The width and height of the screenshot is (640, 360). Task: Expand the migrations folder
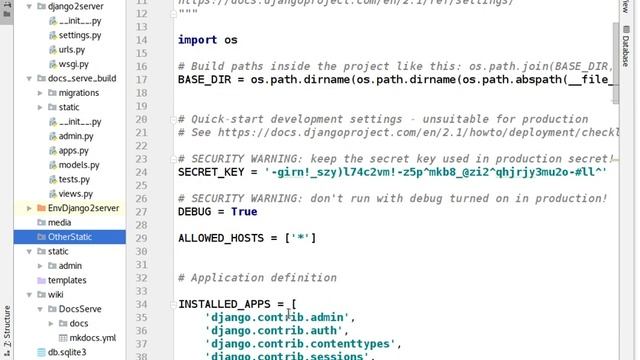click(40, 93)
